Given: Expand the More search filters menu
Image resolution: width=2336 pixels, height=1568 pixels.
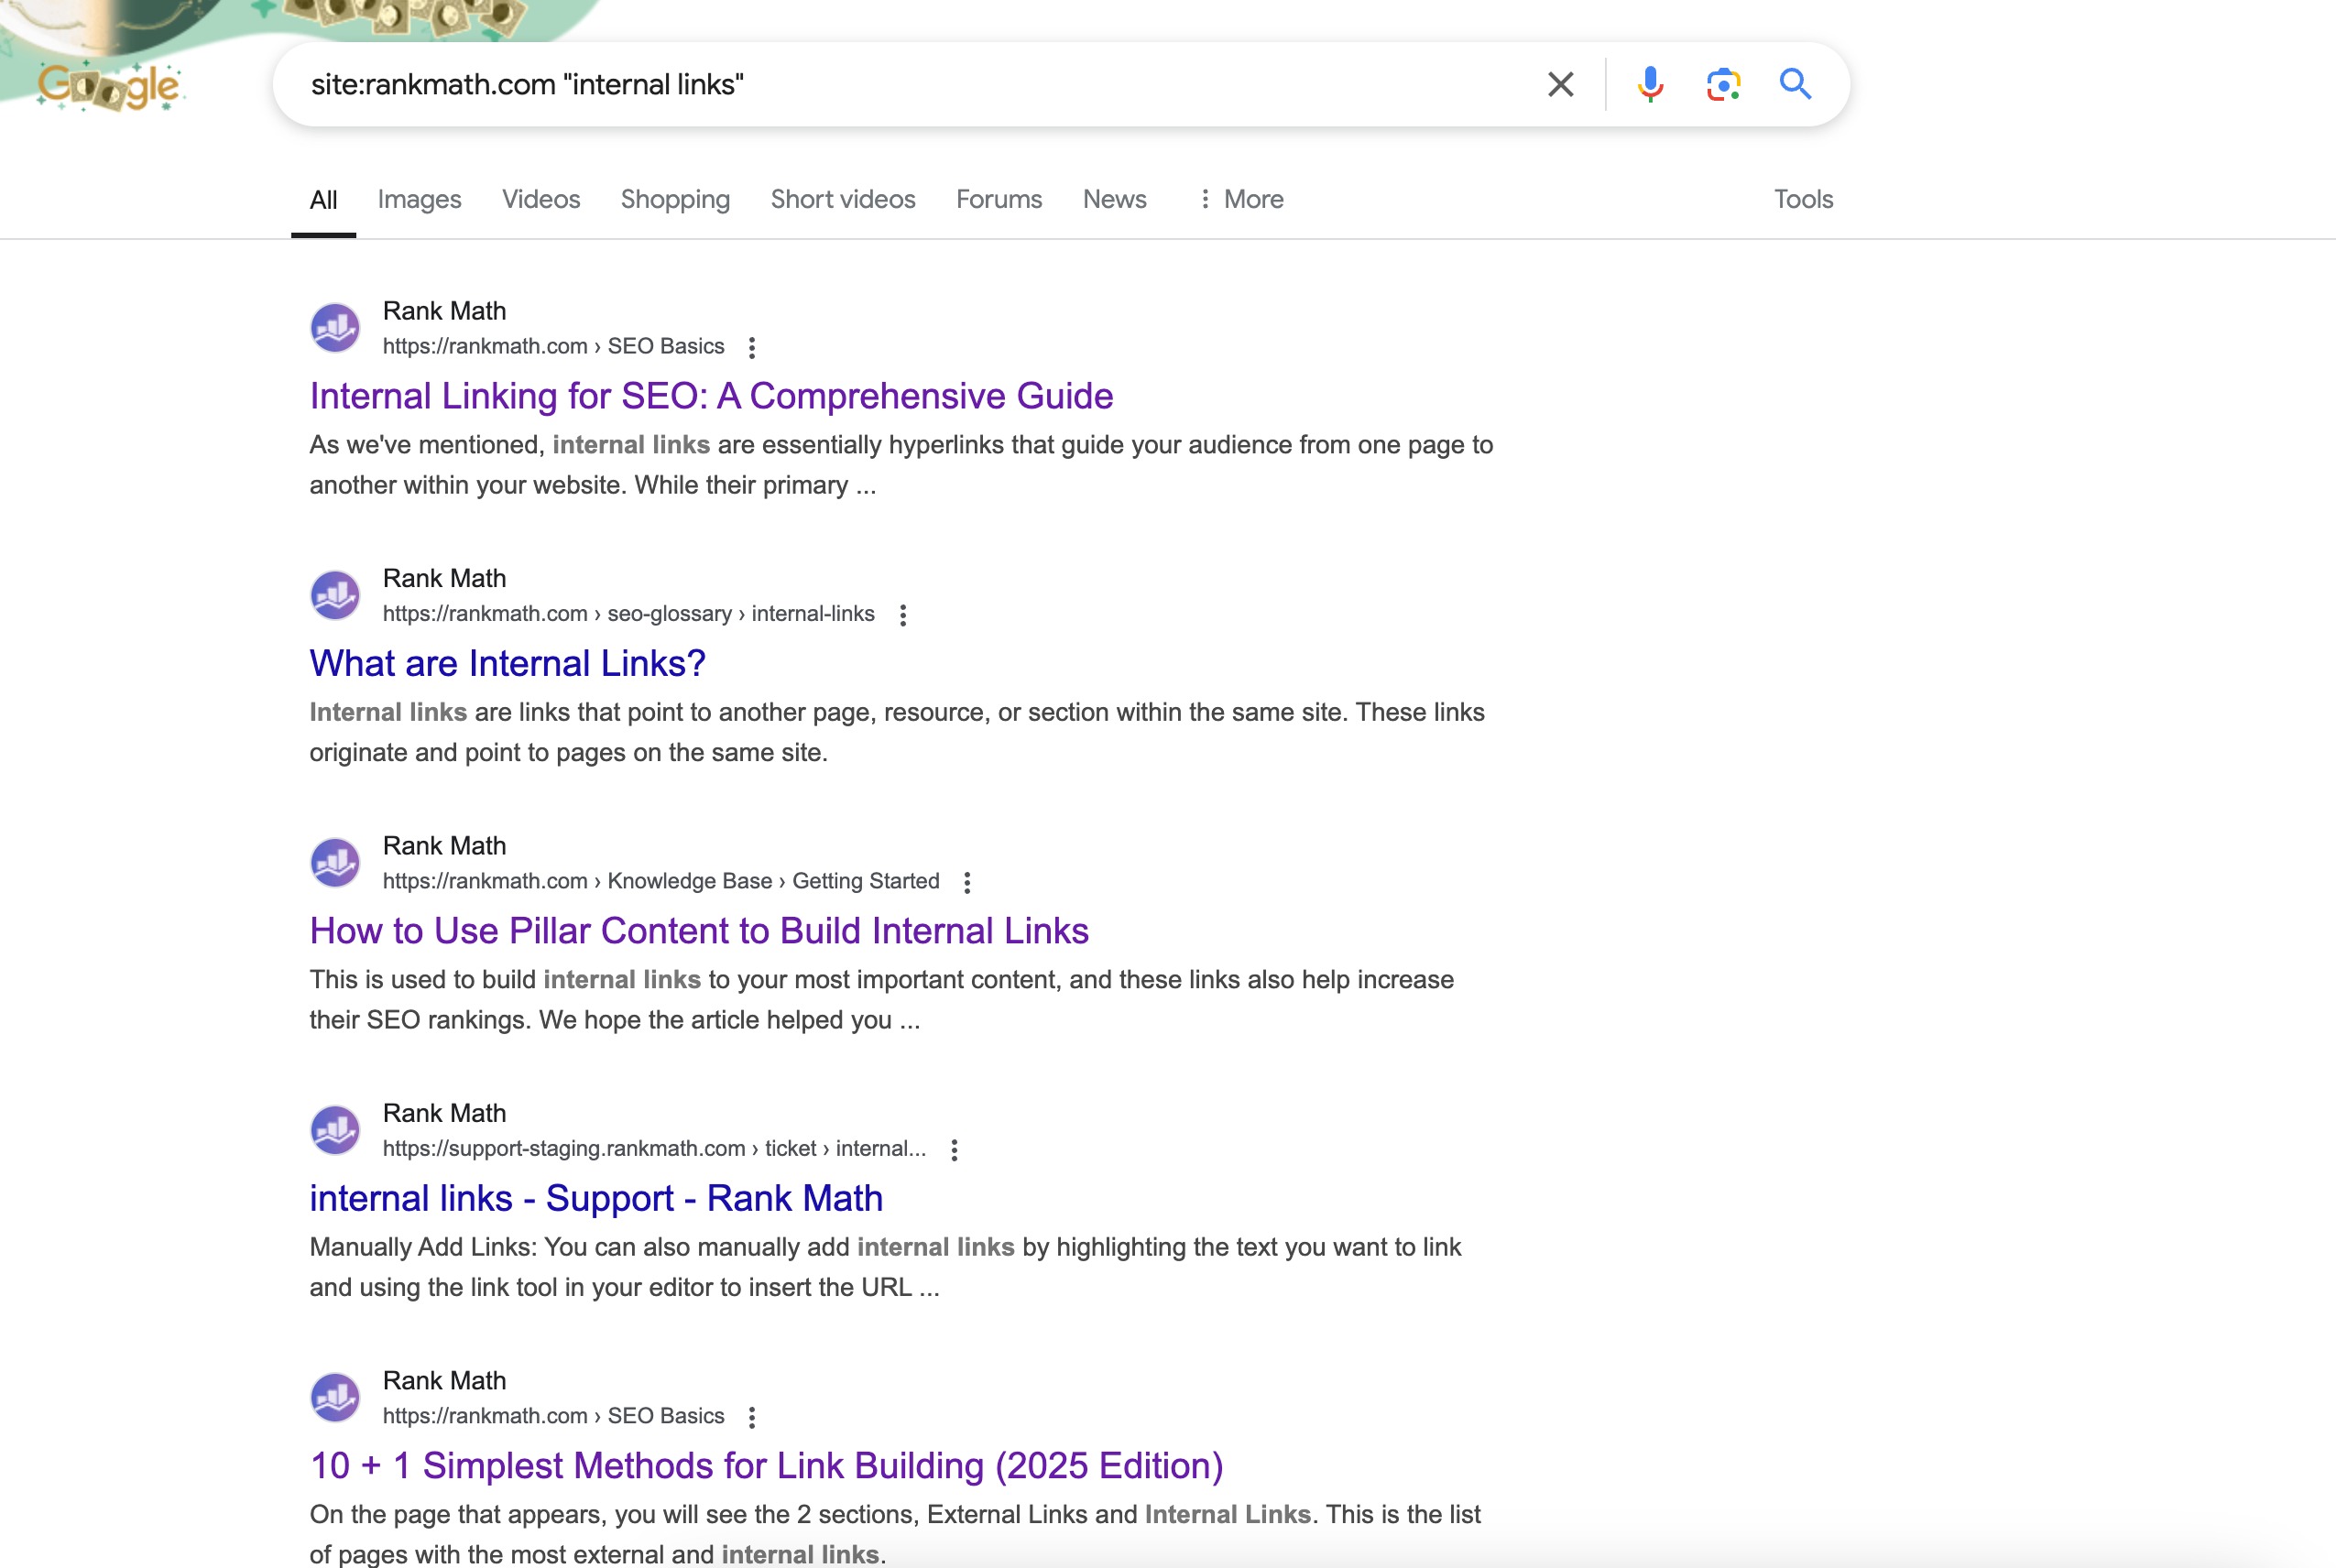Looking at the screenshot, I should 1241,199.
